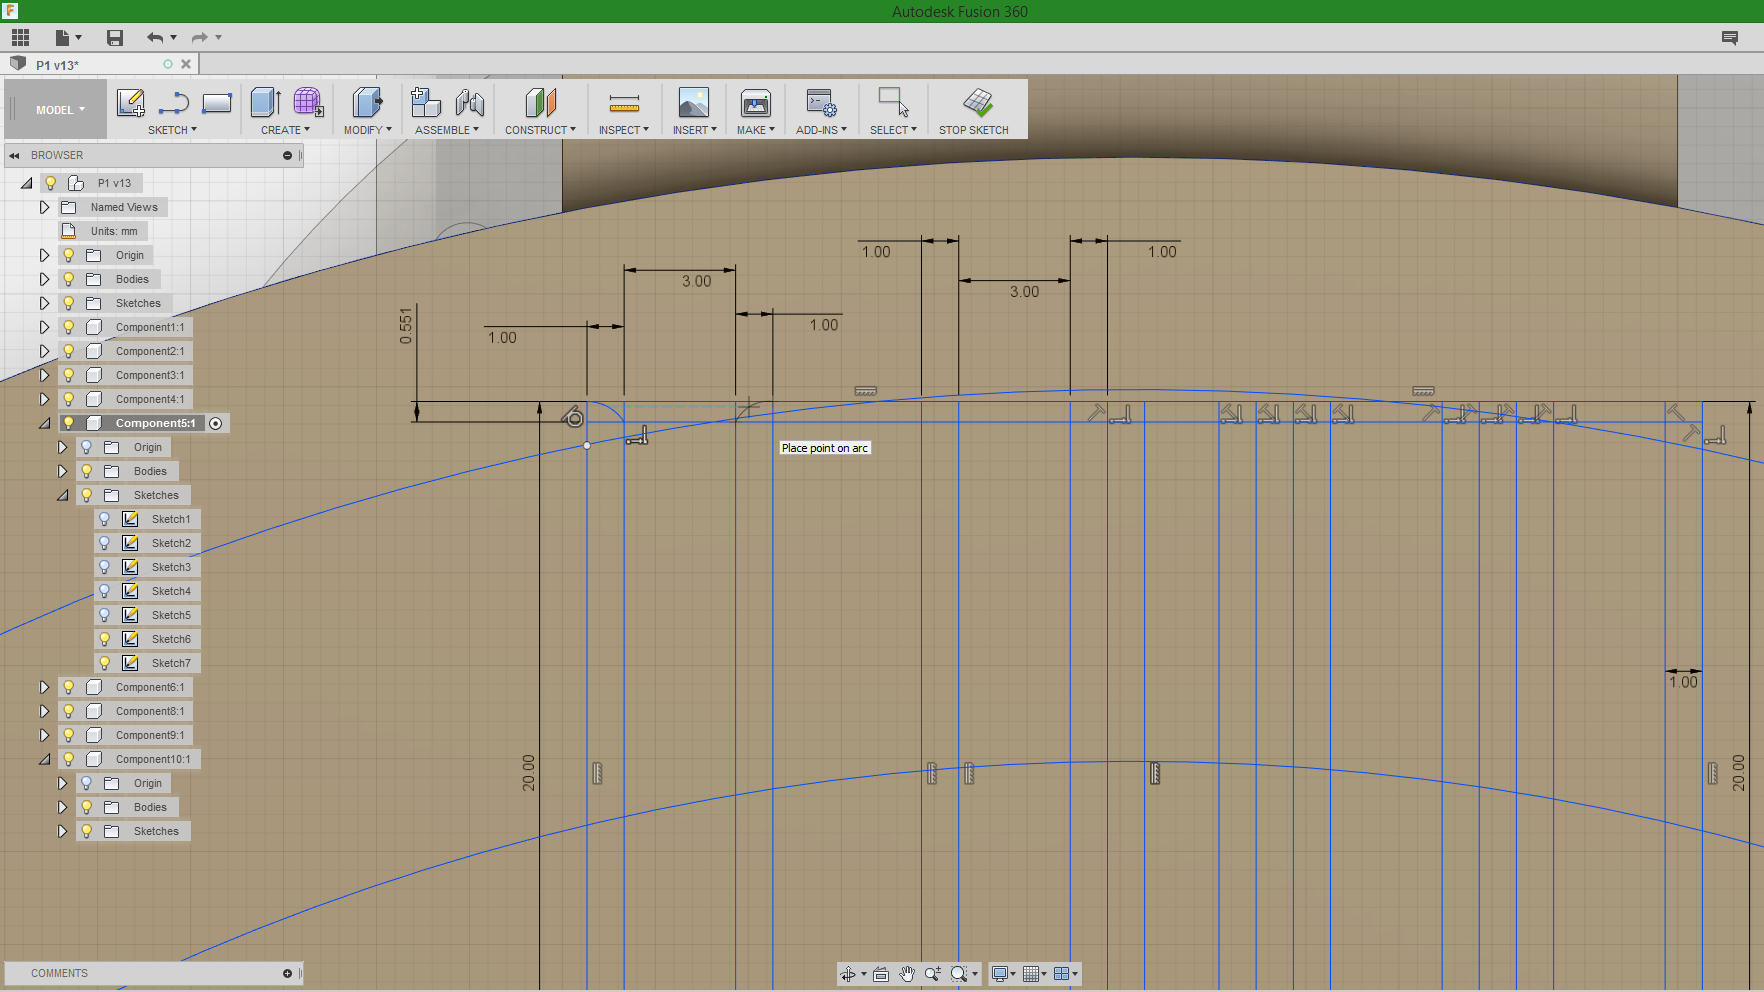Click the 3D Print make icon
Screen dimensions: 1764x992
(756, 102)
